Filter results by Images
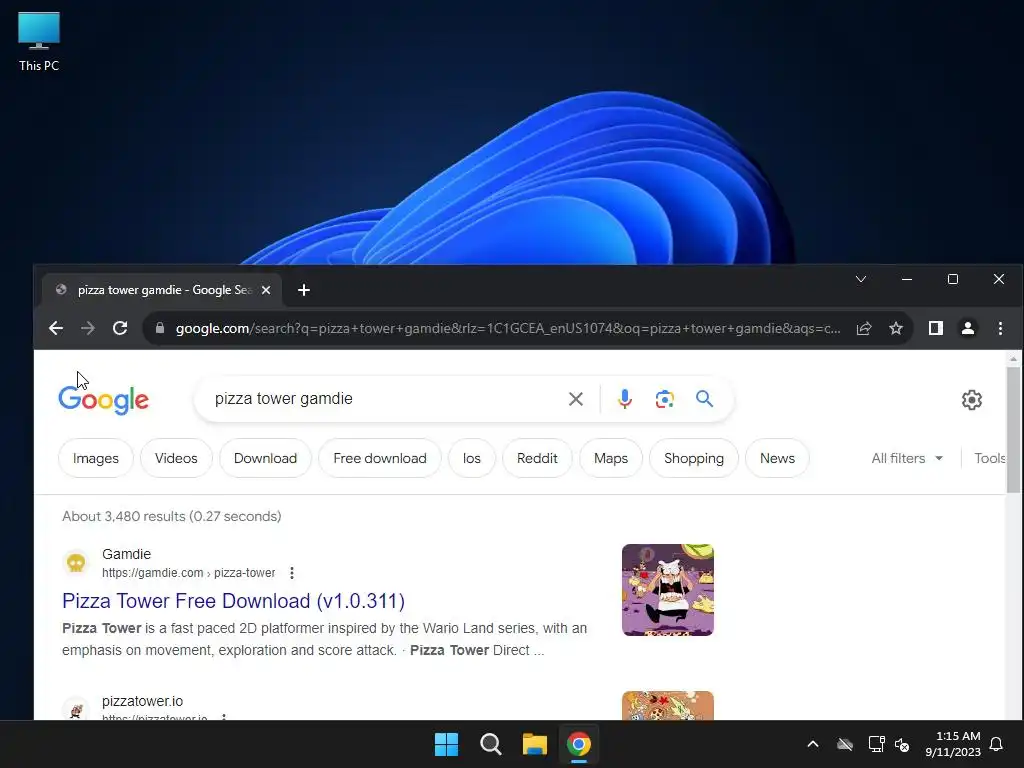 95,458
